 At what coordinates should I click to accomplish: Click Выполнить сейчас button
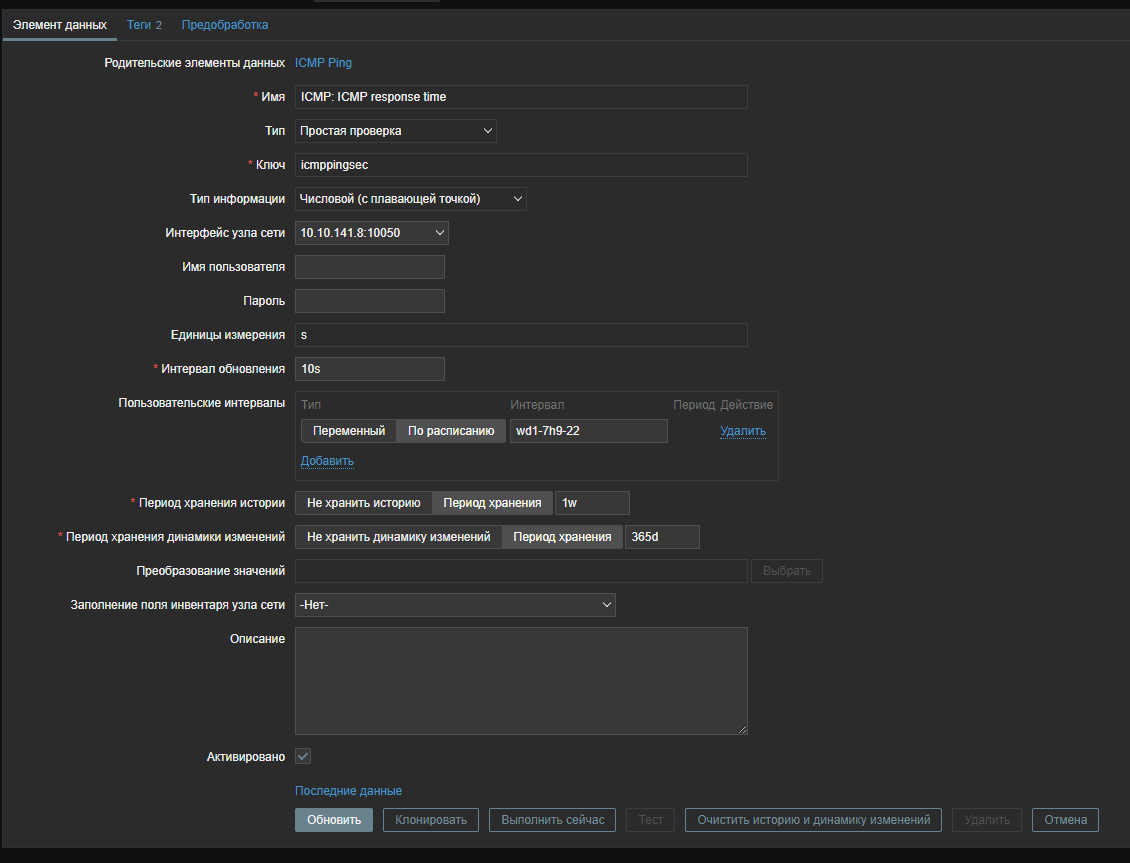pyautogui.click(x=552, y=820)
